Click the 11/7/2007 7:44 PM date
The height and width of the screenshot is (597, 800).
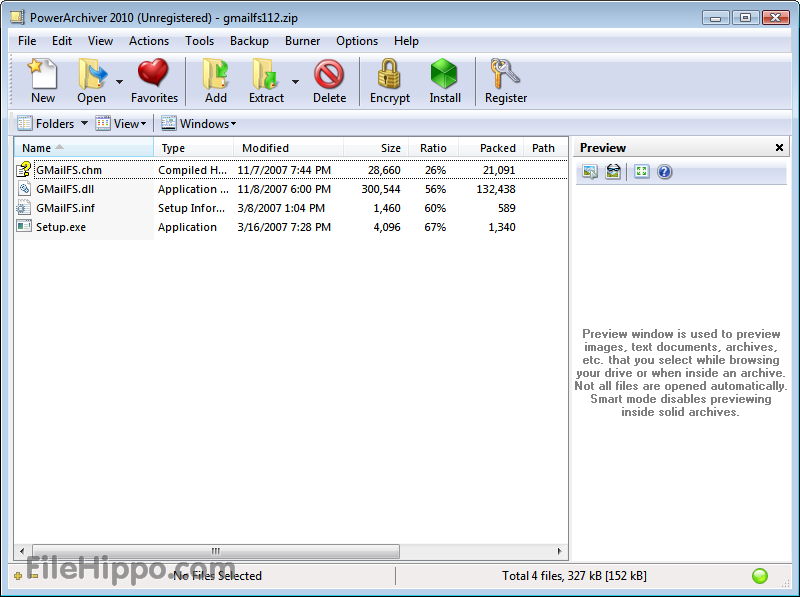pos(284,170)
